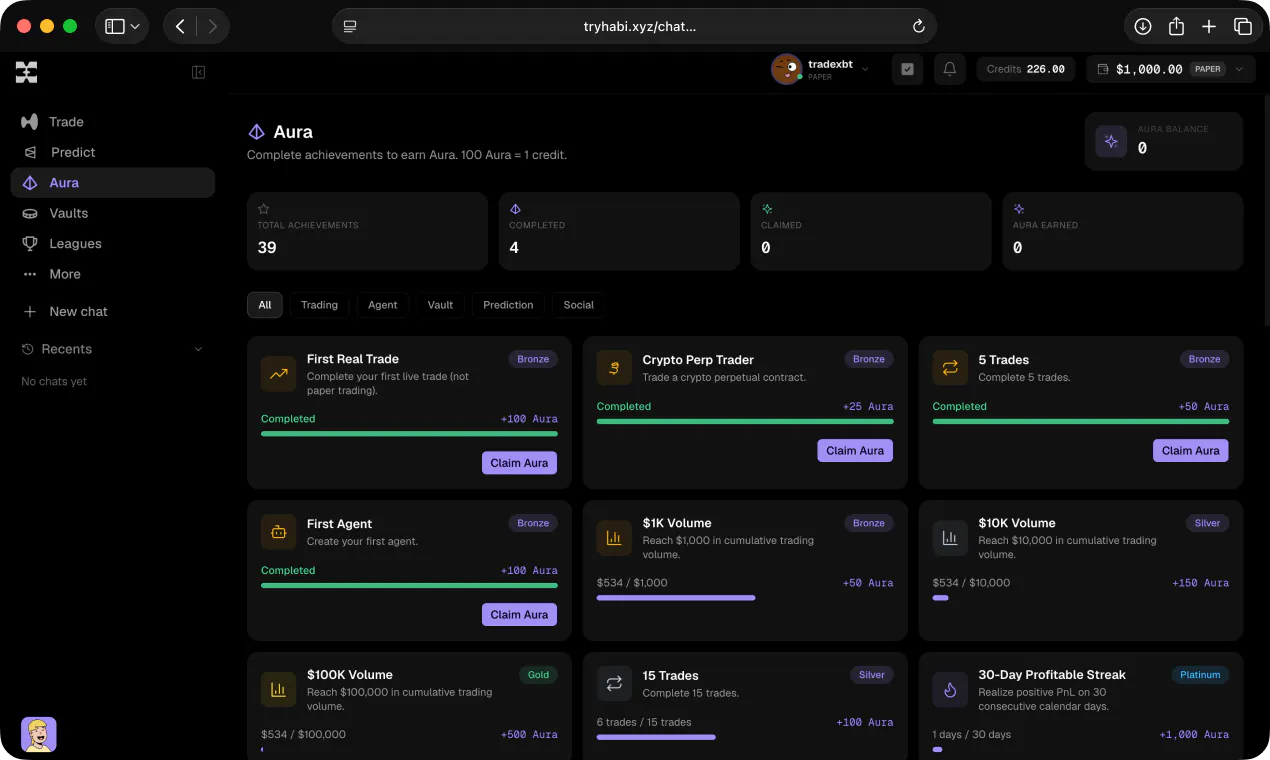Filter achievements by Social
Screen dimensions: 1270x760
[x=579, y=305]
